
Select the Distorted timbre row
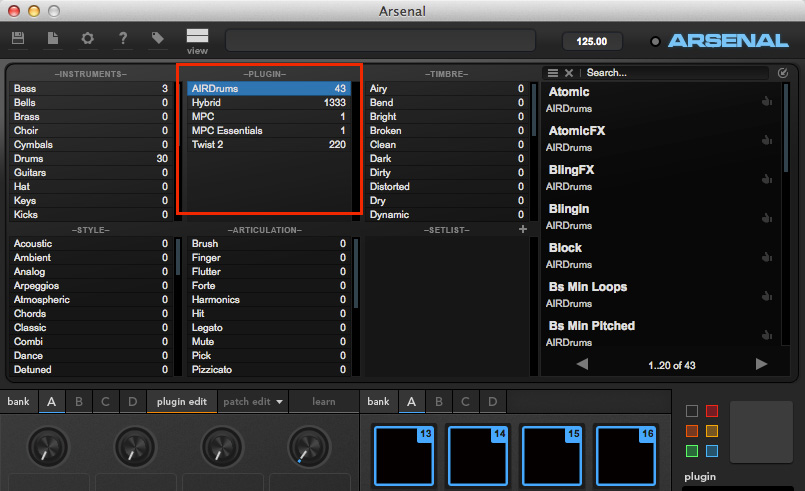coord(447,186)
